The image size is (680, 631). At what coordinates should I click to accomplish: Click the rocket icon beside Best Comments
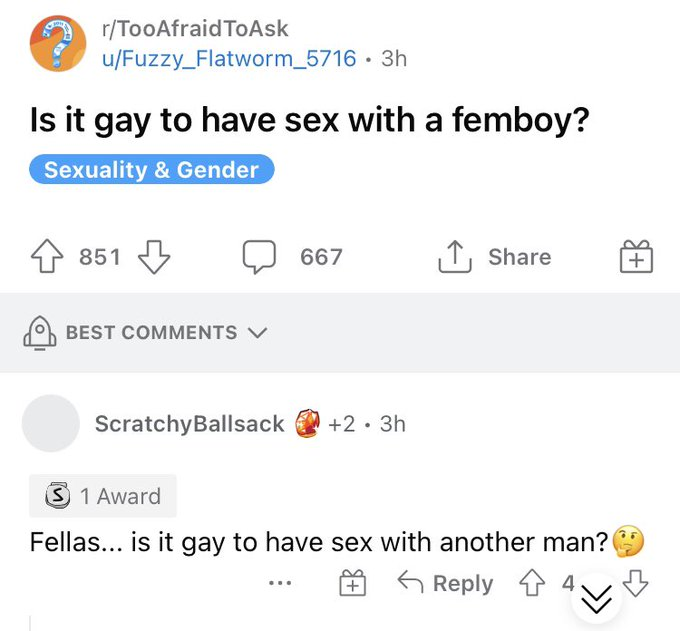pos(39,333)
